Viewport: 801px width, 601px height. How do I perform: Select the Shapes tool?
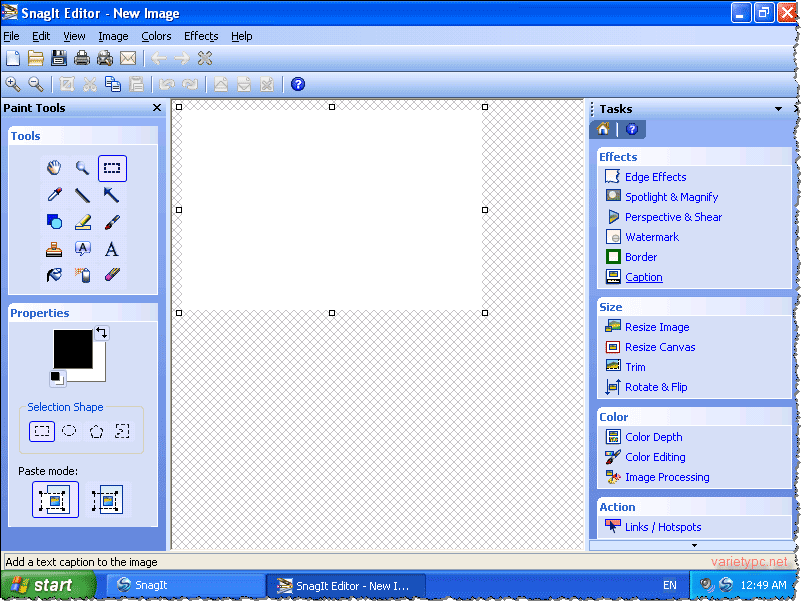[x=54, y=222]
